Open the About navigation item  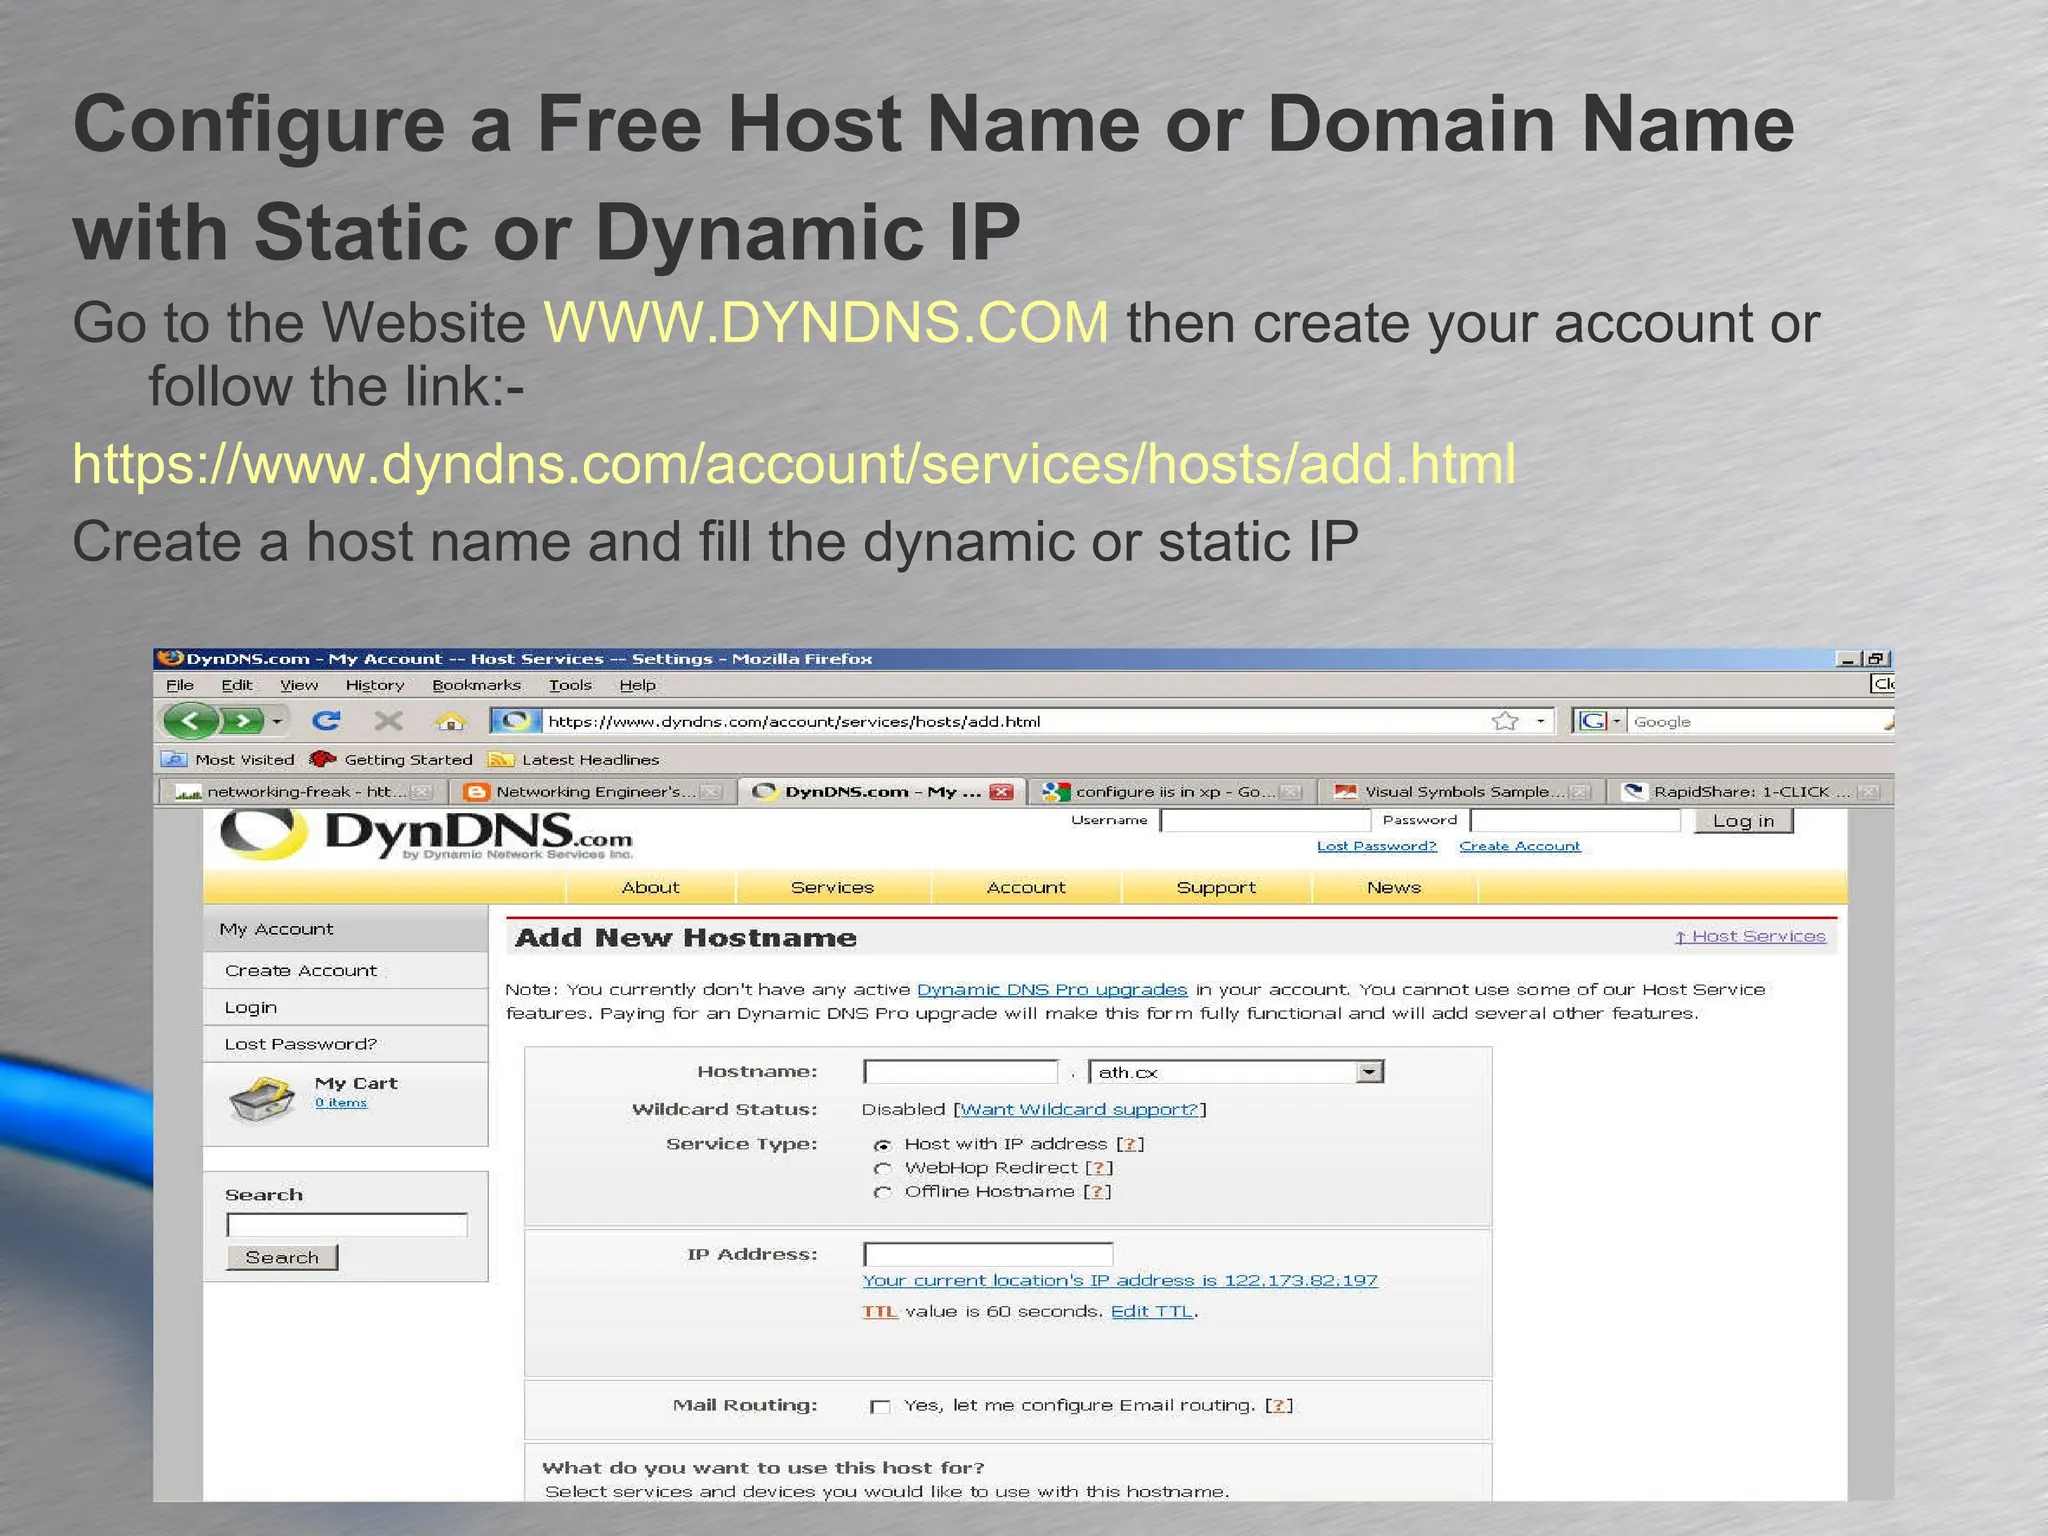(x=650, y=888)
